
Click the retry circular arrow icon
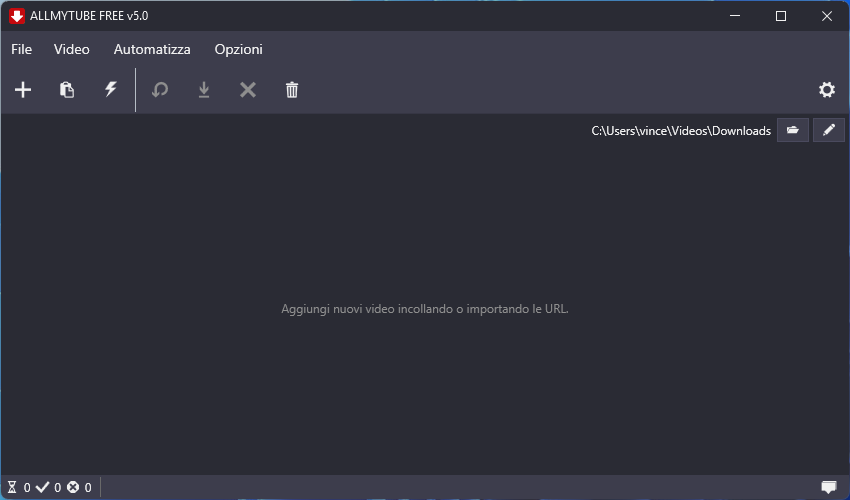[160, 90]
